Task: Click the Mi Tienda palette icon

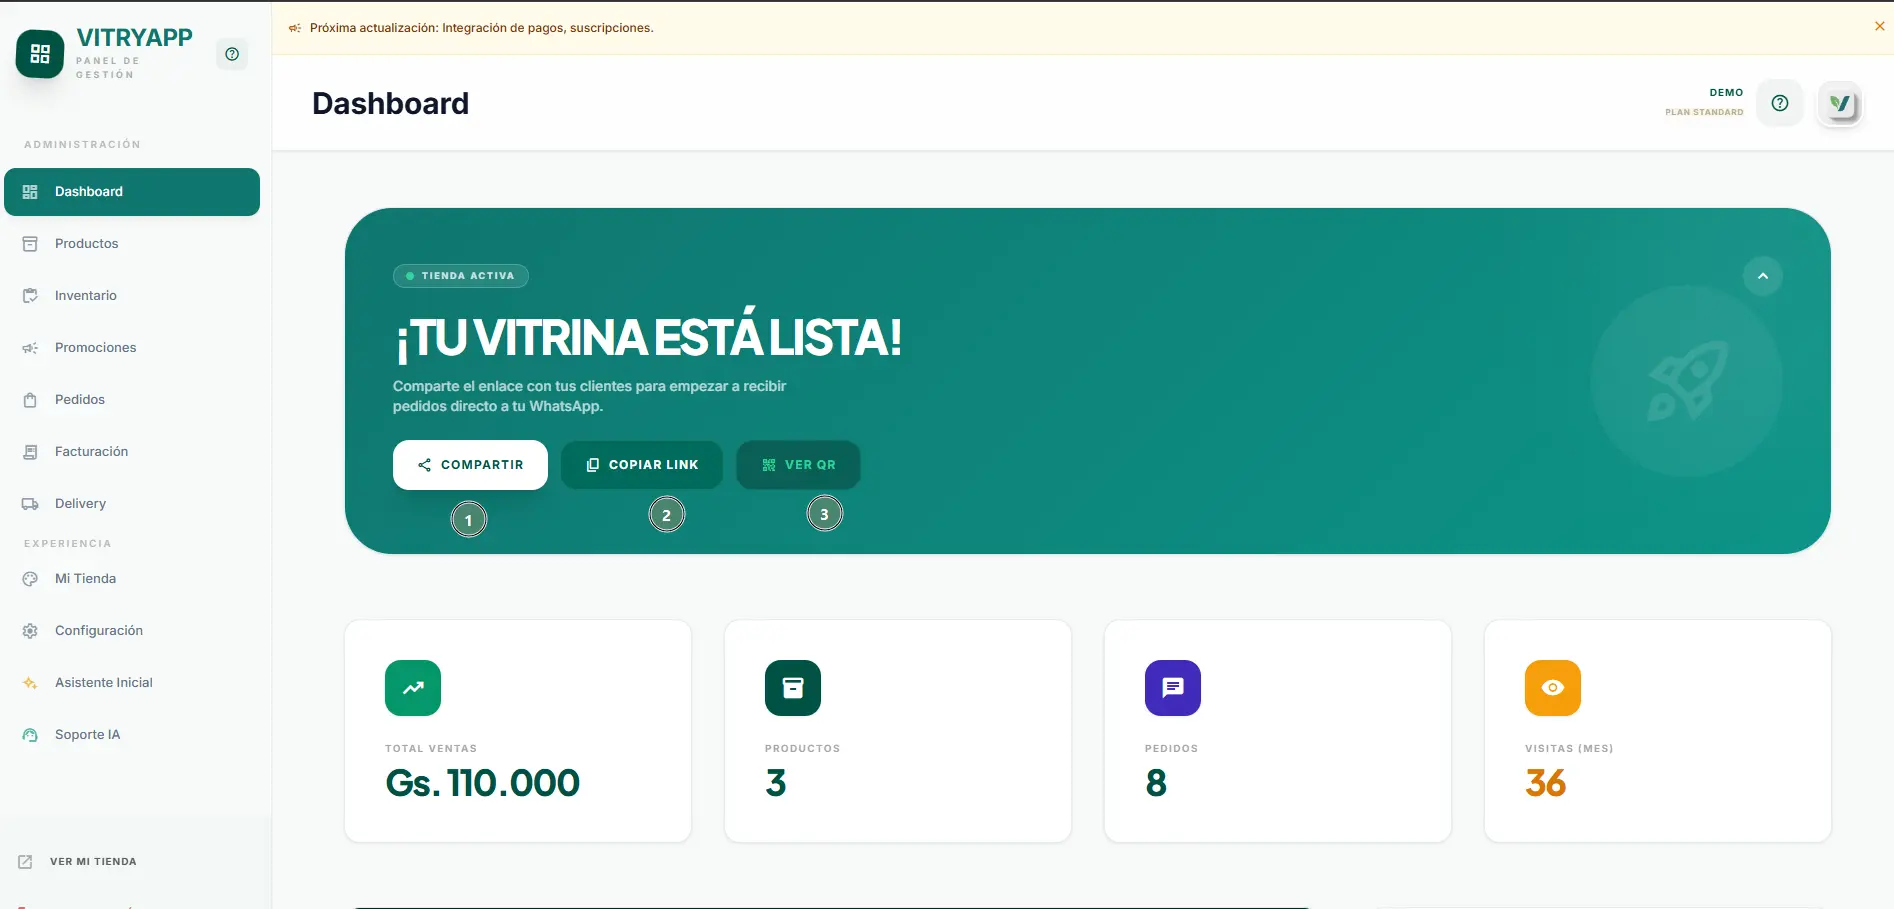Action: click(30, 579)
